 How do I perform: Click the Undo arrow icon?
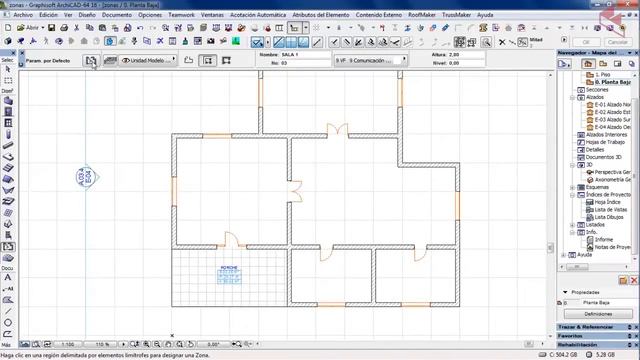pyautogui.click(x=140, y=28)
